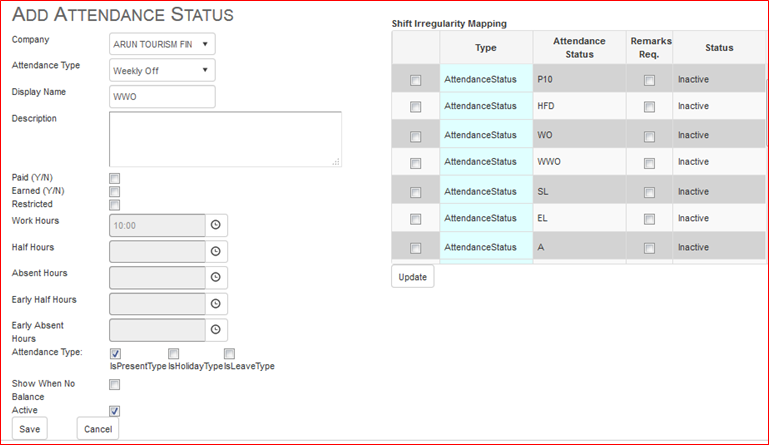Viewport: 769px width, 445px height.
Task: Open the Early Half Hours clock picker
Action: pyautogui.click(x=216, y=304)
